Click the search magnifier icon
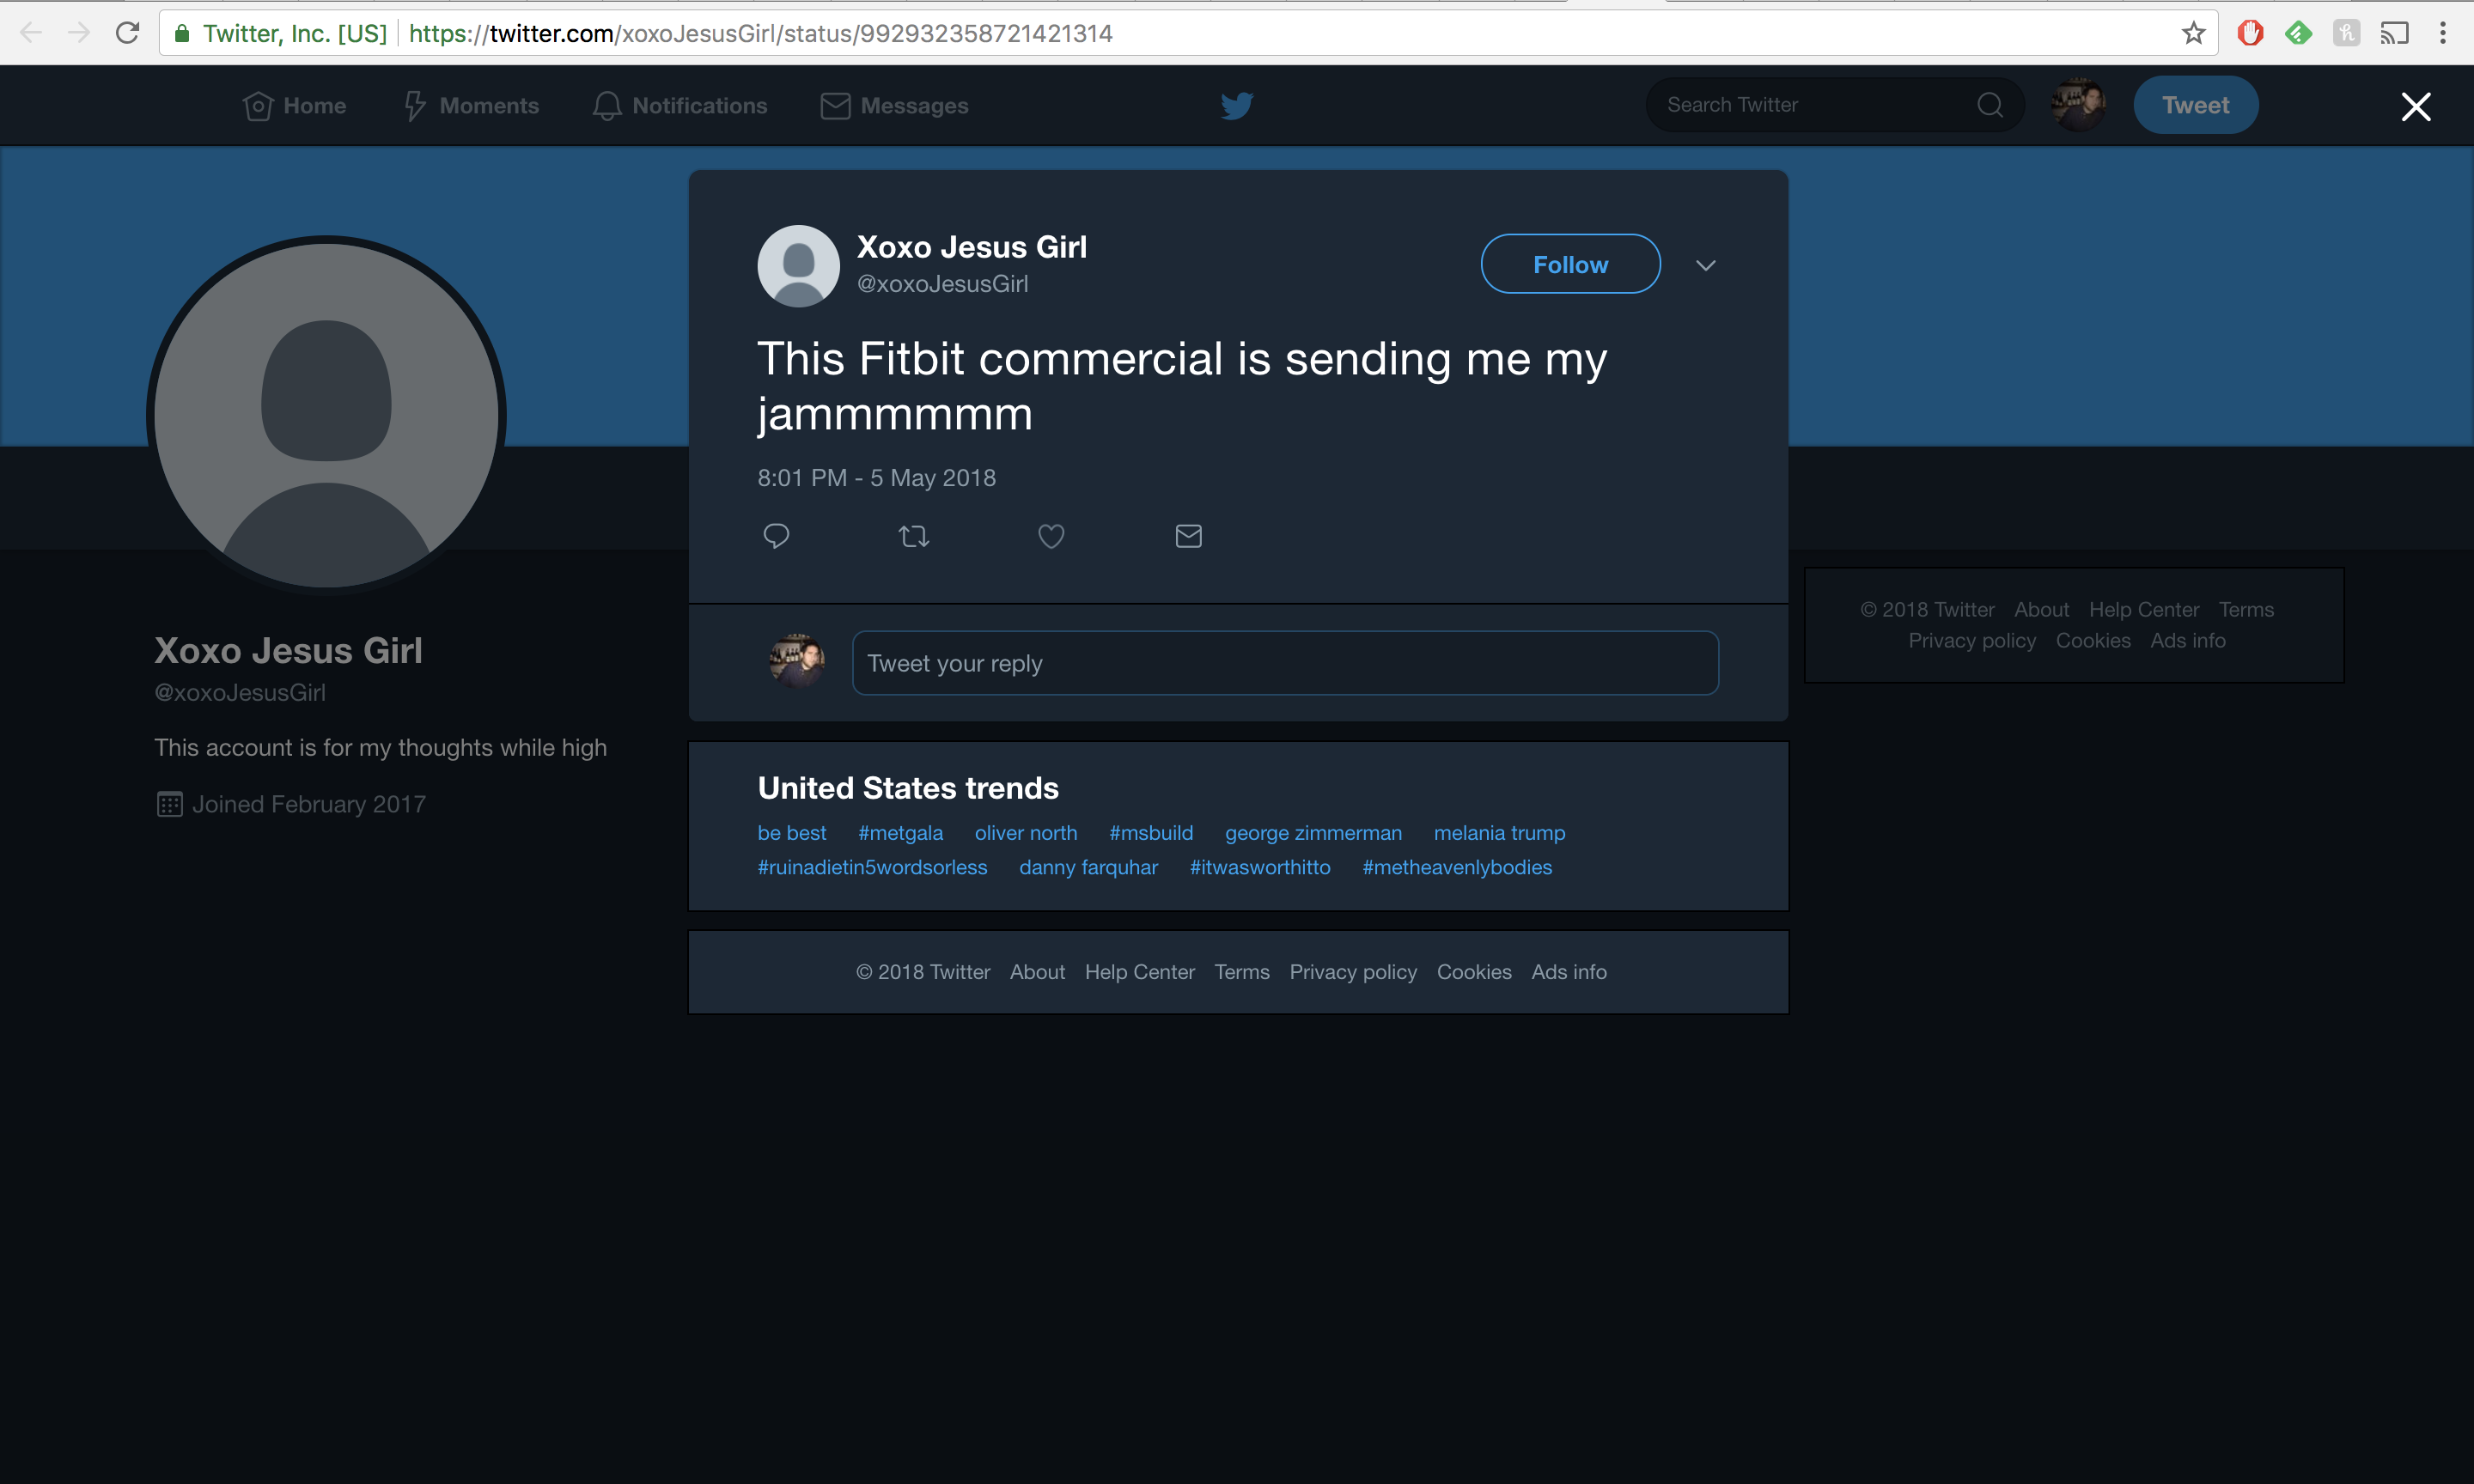Viewport: 2474px width, 1484px height. coord(1990,105)
